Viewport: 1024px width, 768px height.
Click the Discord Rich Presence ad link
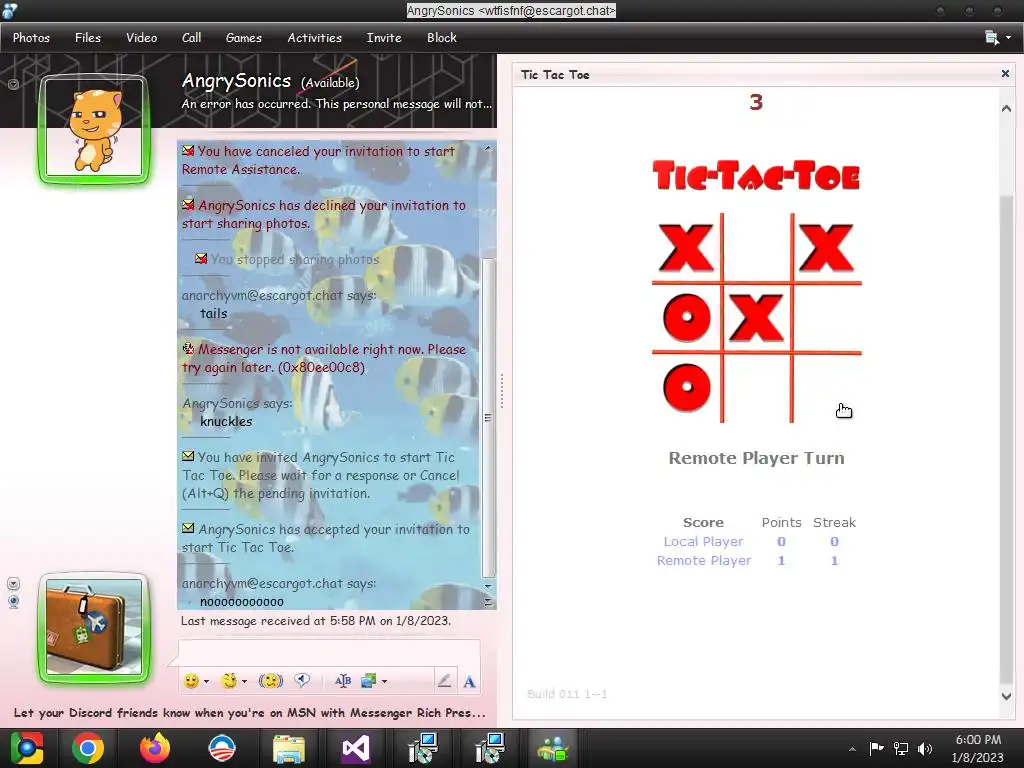(249, 712)
